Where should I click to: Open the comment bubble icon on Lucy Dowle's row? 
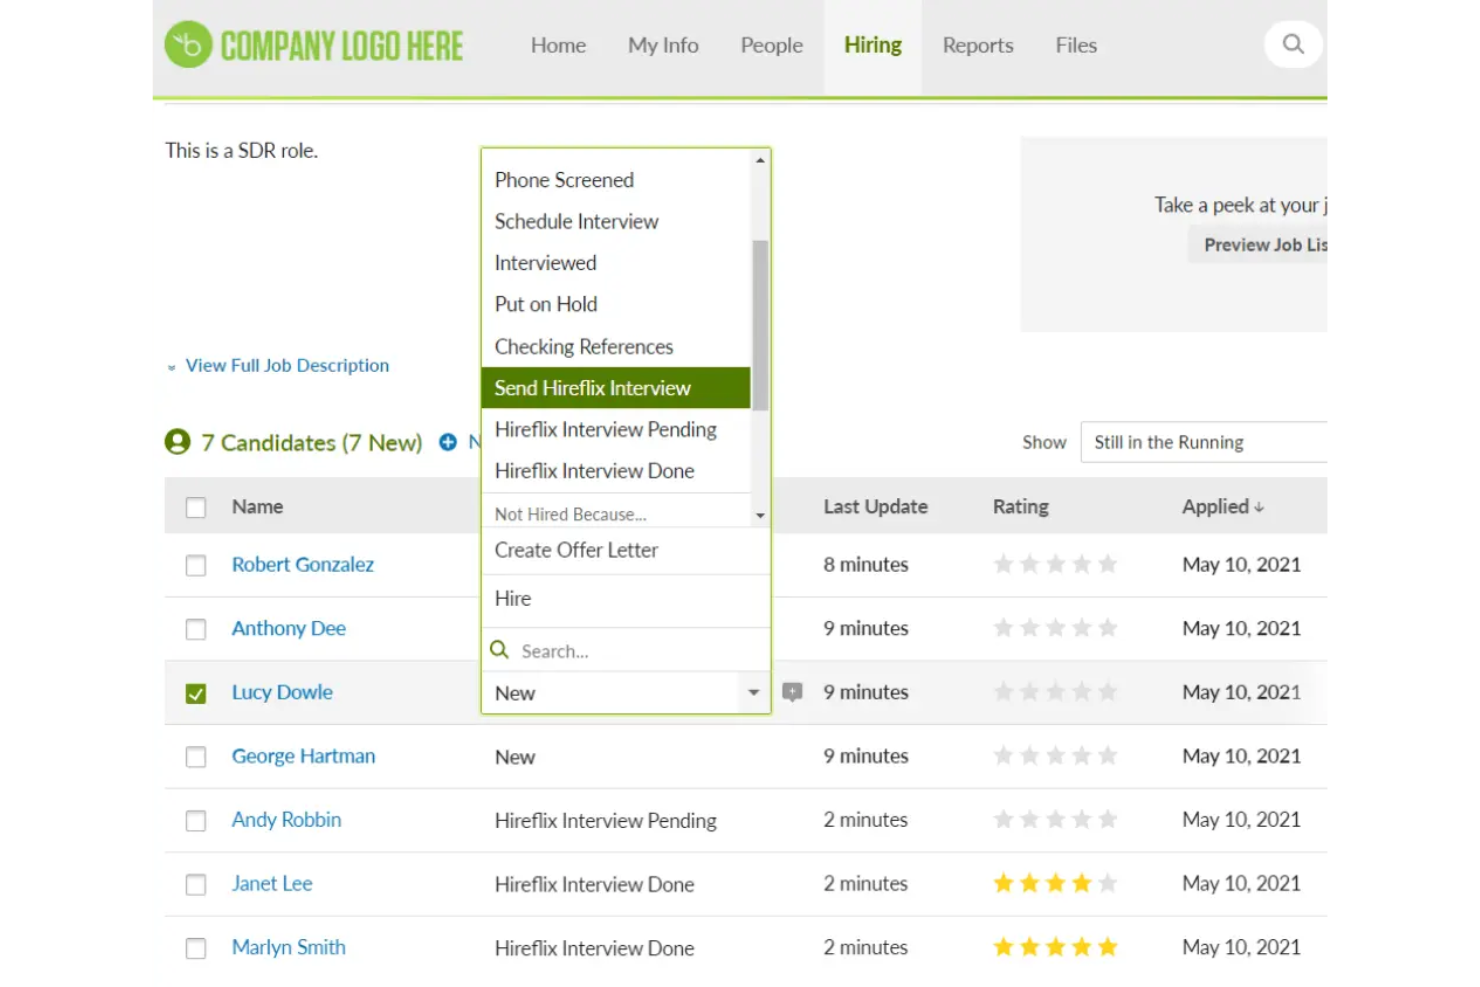pos(791,691)
